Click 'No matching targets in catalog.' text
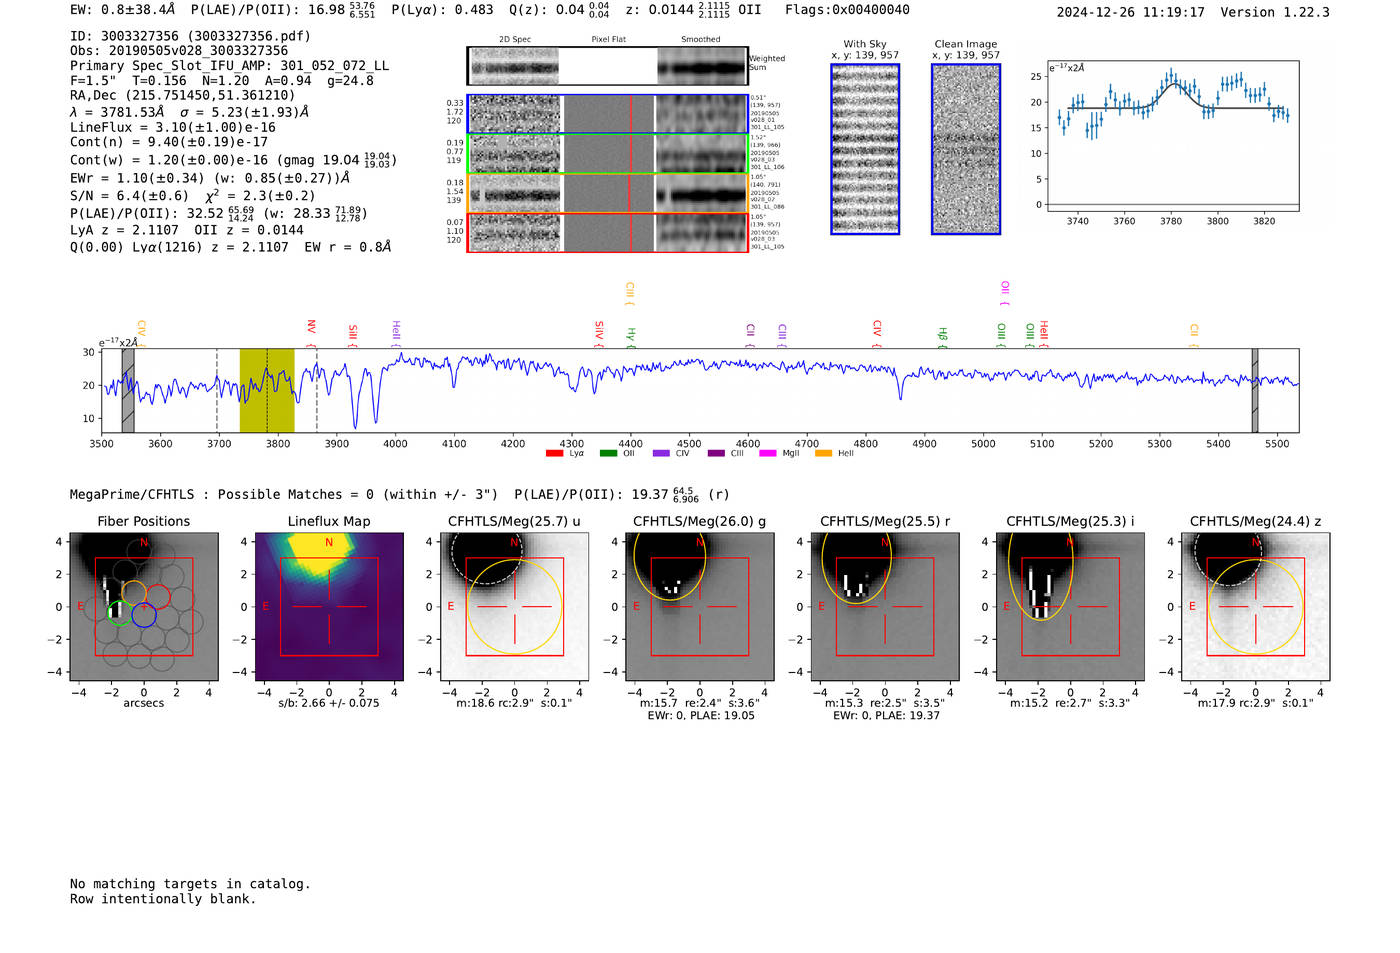This screenshot has width=1400, height=953. (x=190, y=884)
